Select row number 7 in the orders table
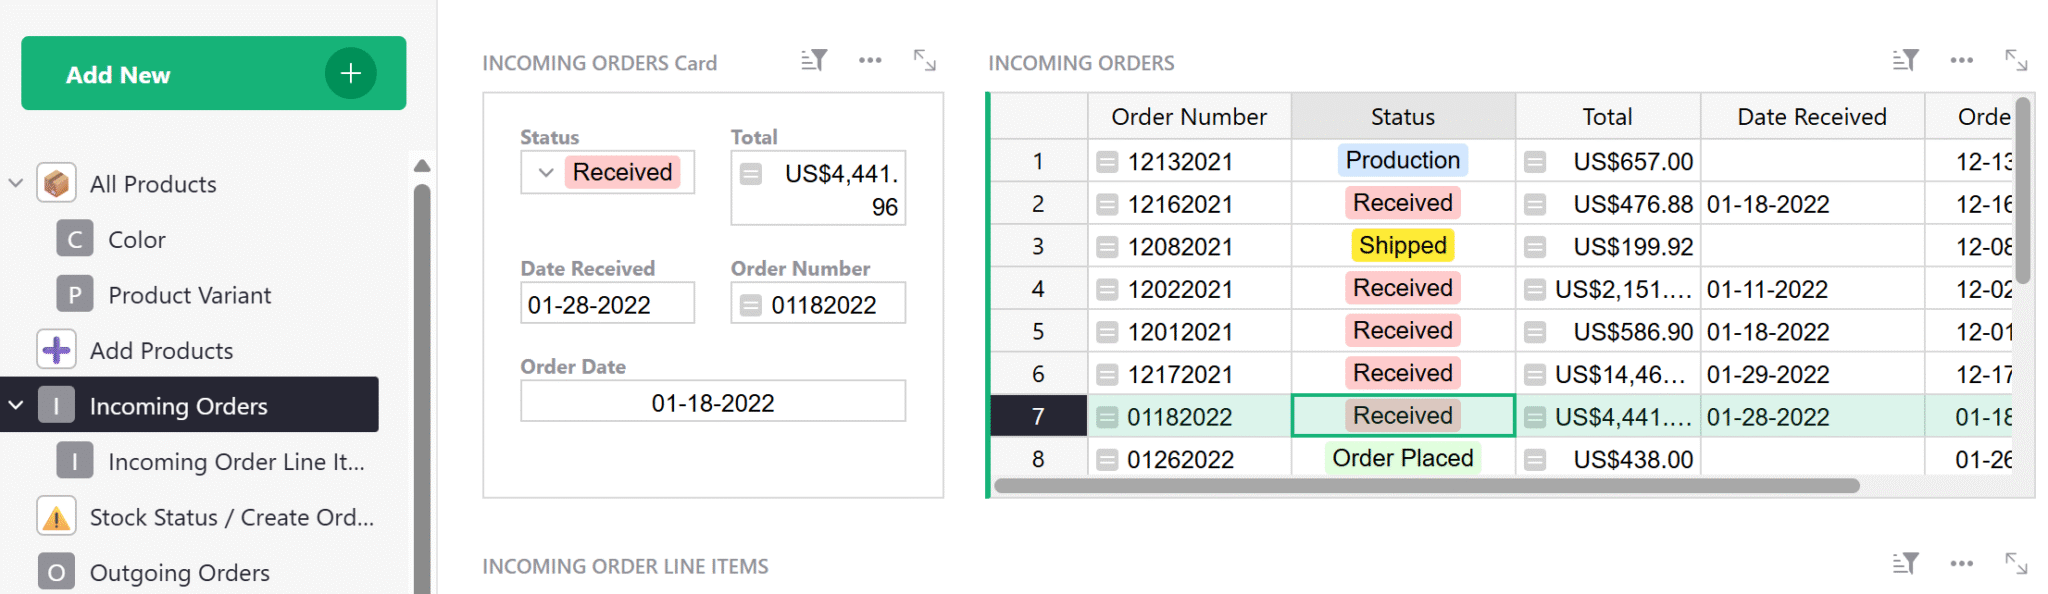 coord(1038,417)
